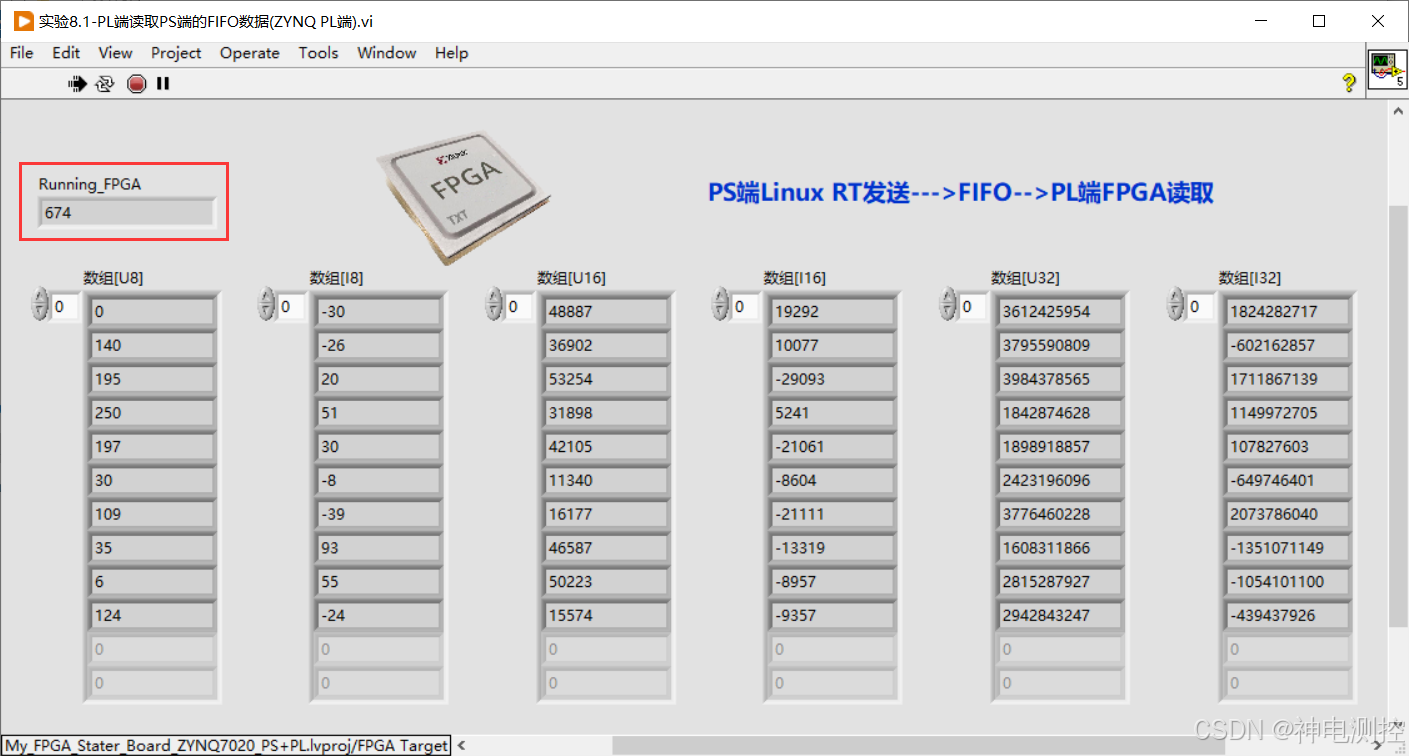Click the I16 array index stepper arrows
1409x756 pixels.
click(x=720, y=305)
